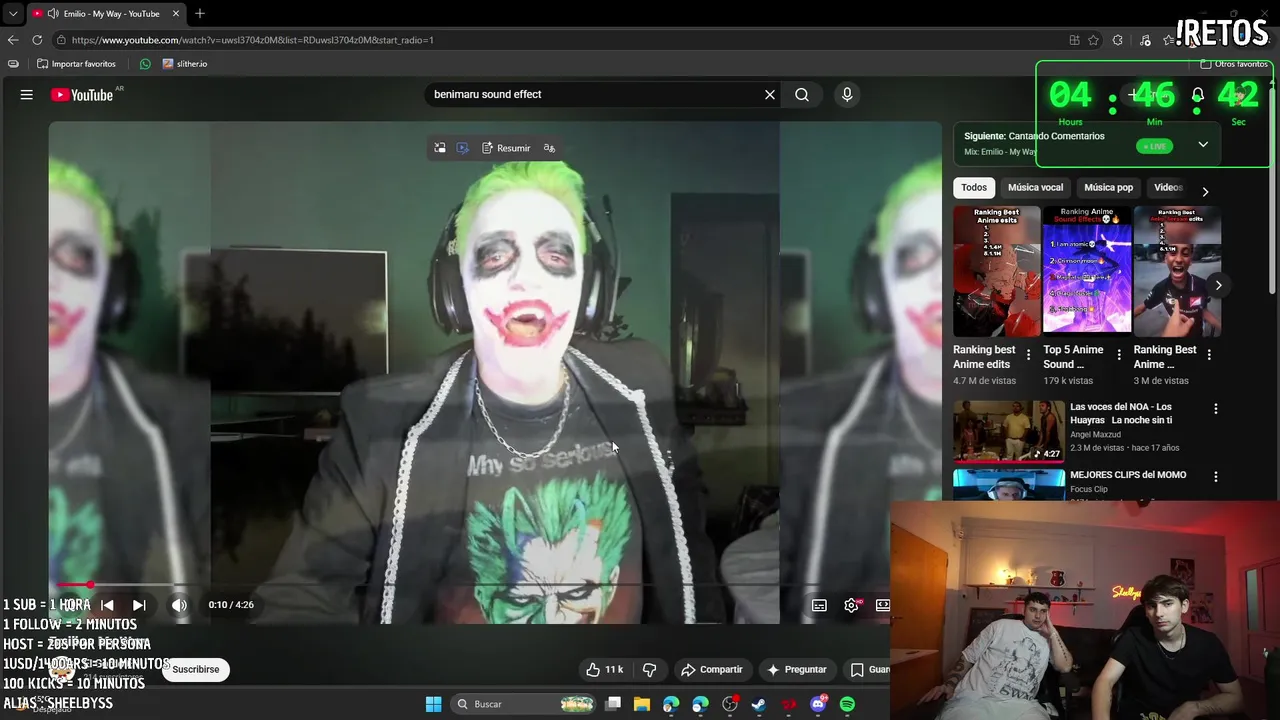Viewport: 1280px width, 720px height.
Task: Click the blue video enhance icon in overlay
Action: pos(462,148)
